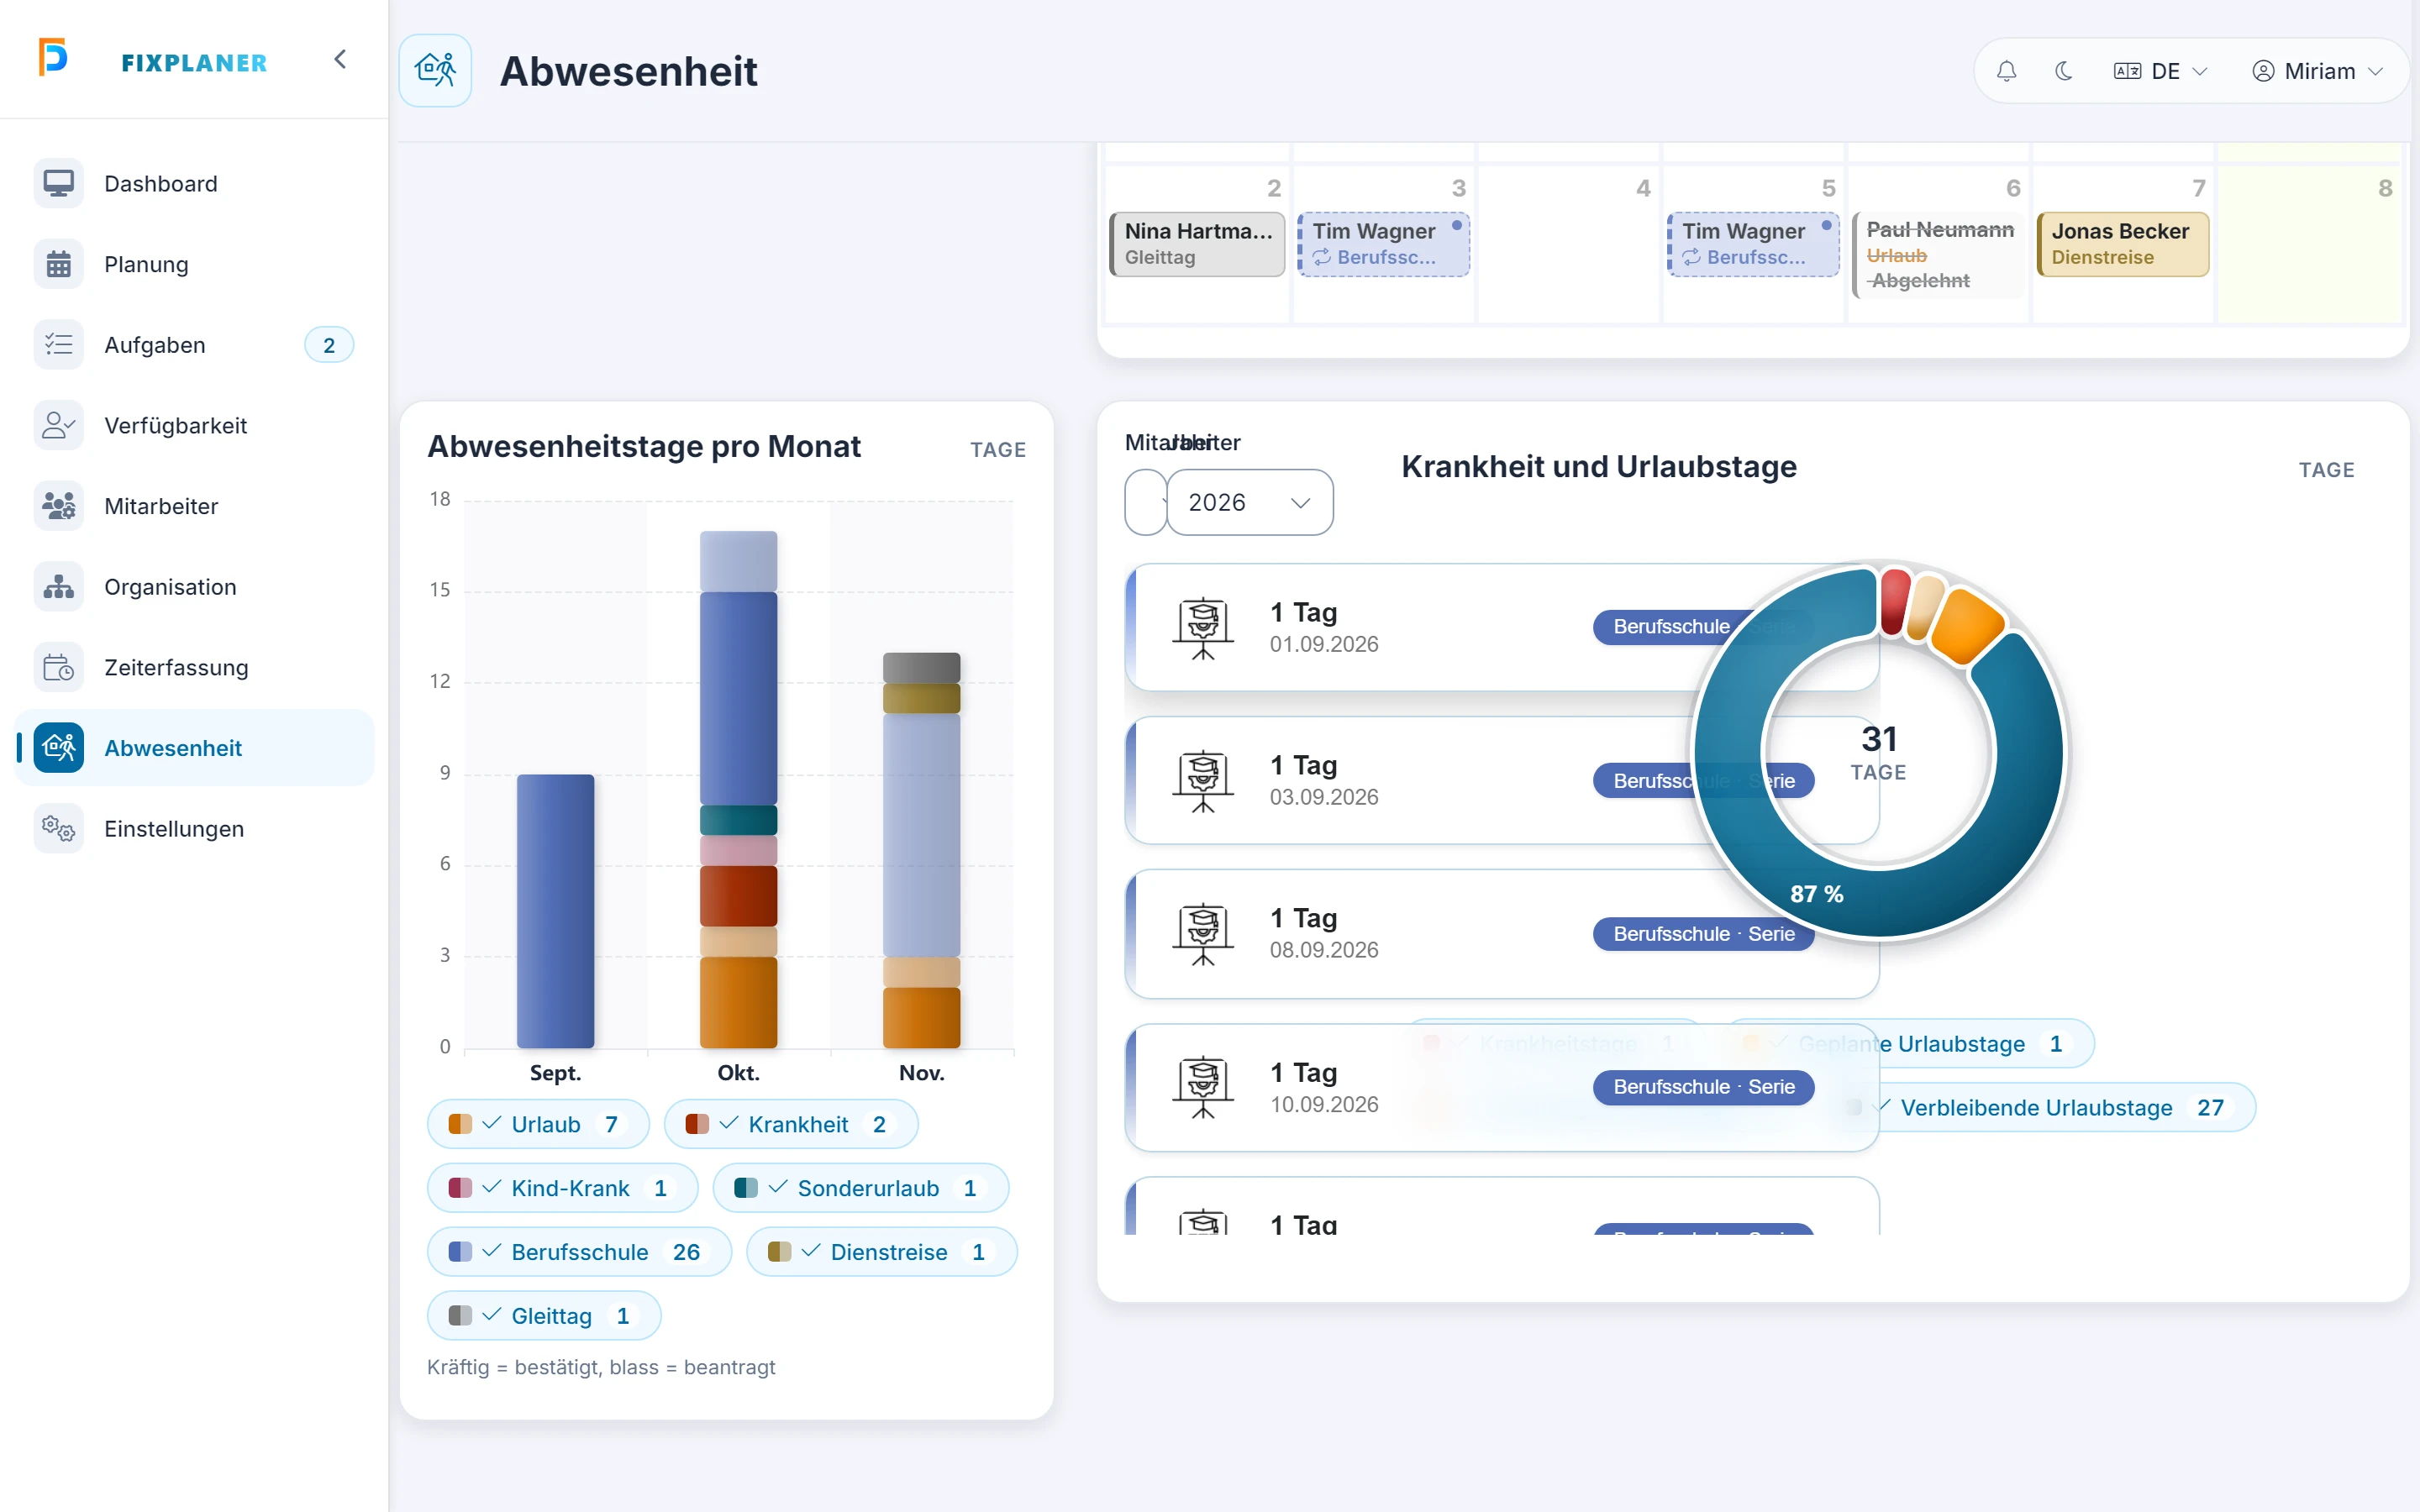Click the Planung calendar icon
This screenshot has width=2420, height=1512.
coord(58,264)
